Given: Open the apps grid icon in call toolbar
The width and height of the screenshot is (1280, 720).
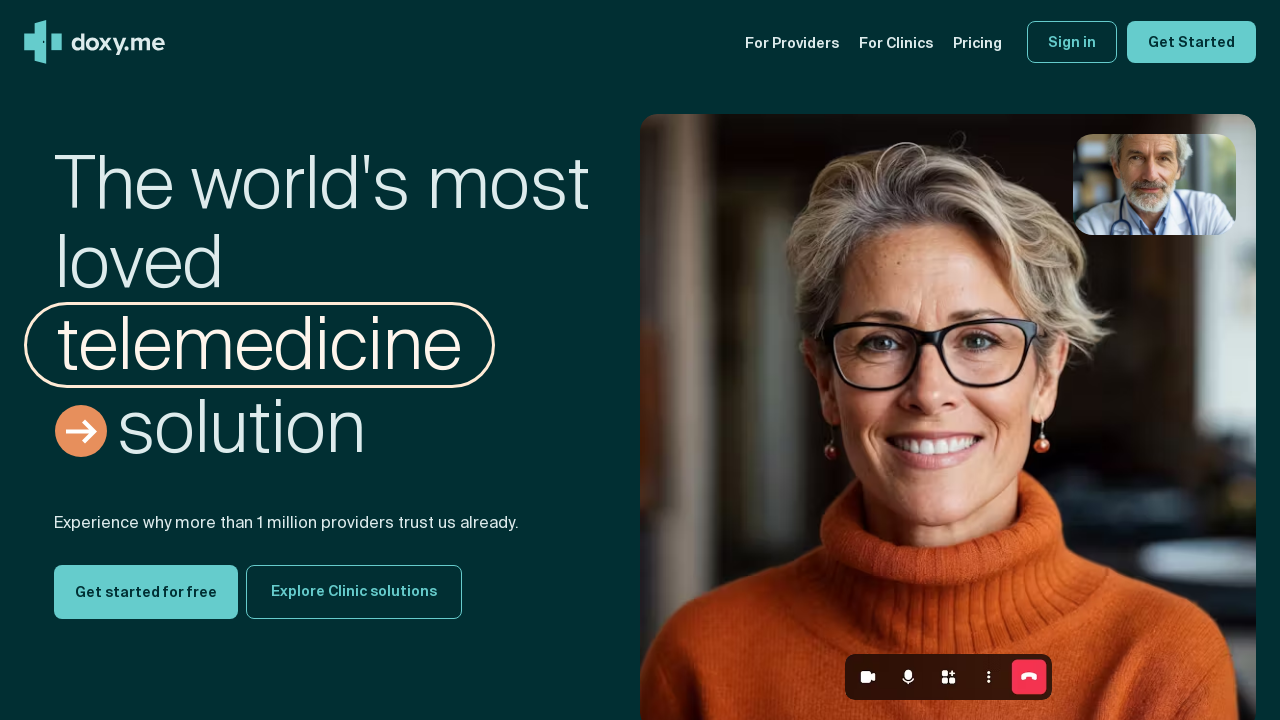Looking at the screenshot, I should pyautogui.click(x=948, y=677).
